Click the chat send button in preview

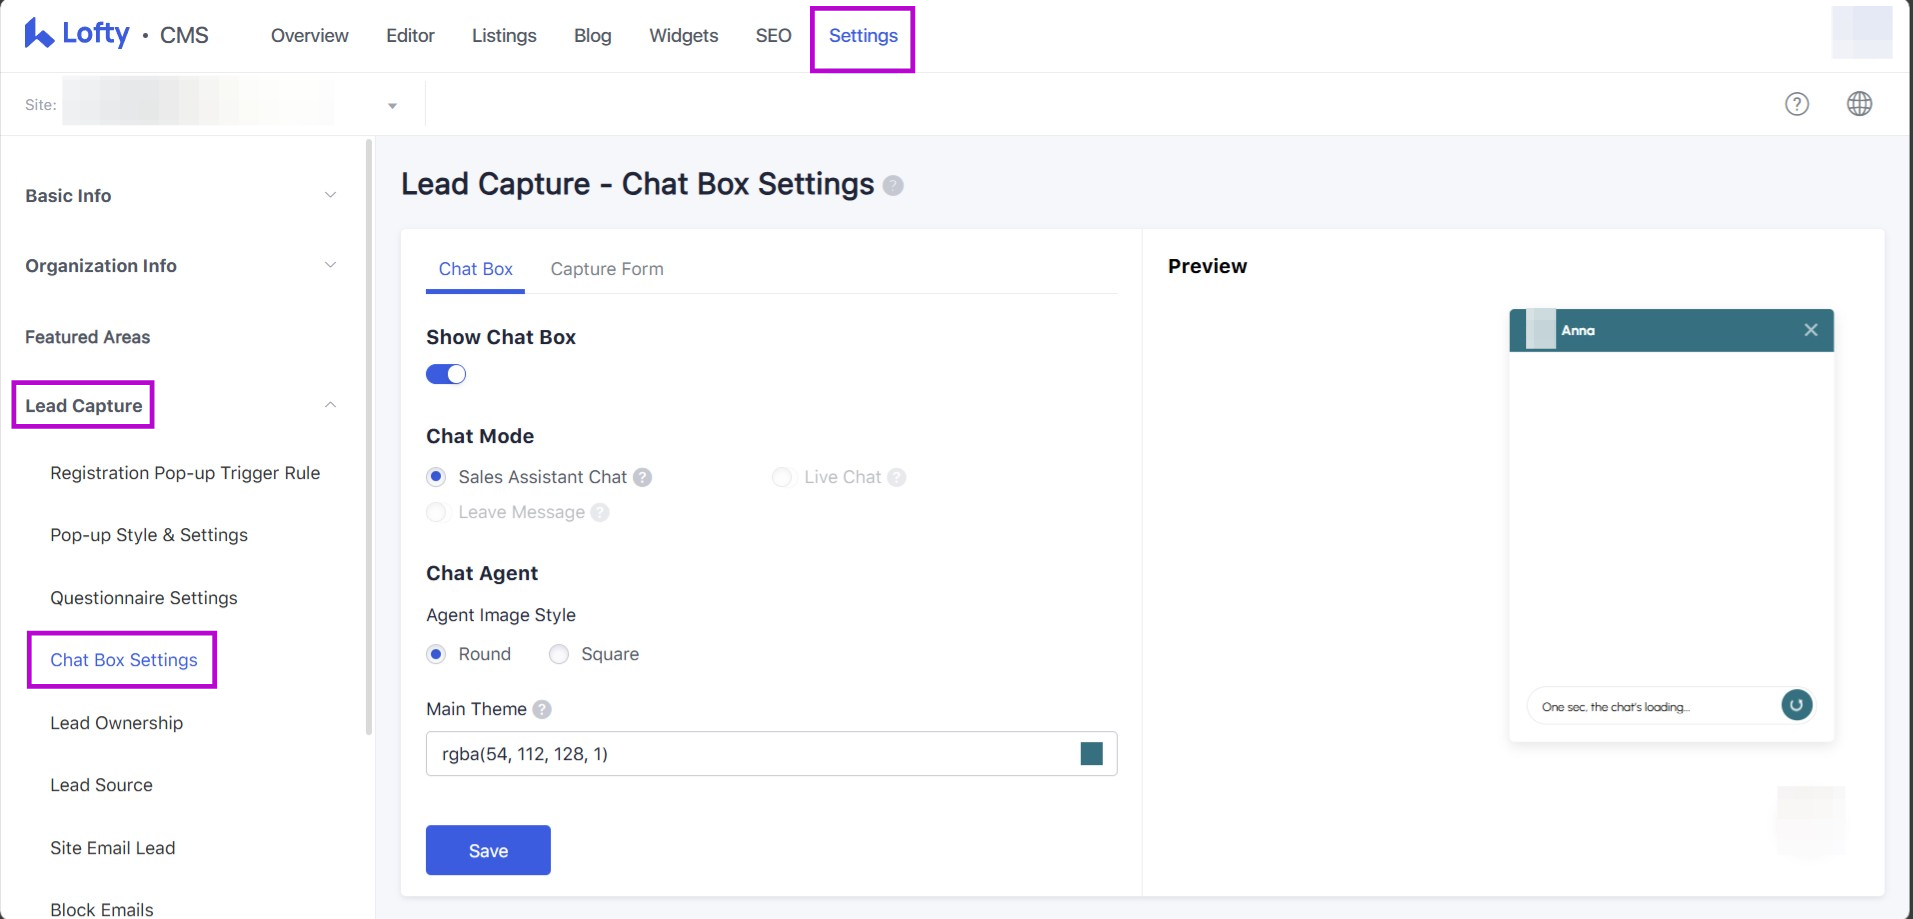[1796, 705]
